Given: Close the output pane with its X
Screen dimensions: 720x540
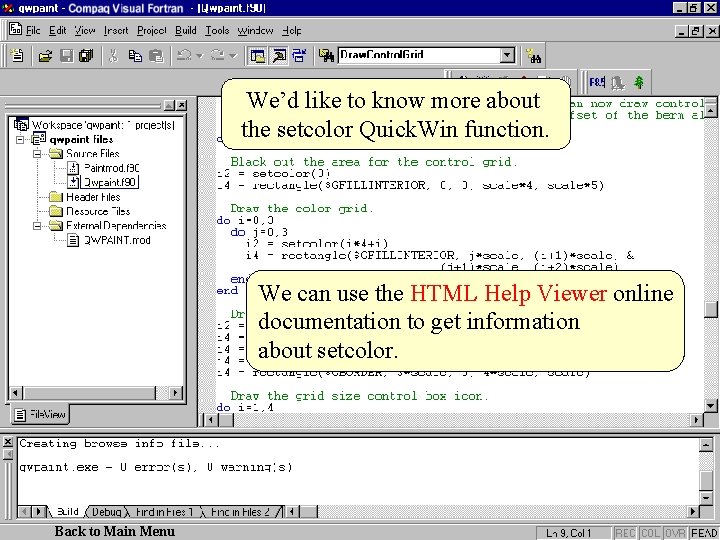Looking at the screenshot, I should coord(8,442).
